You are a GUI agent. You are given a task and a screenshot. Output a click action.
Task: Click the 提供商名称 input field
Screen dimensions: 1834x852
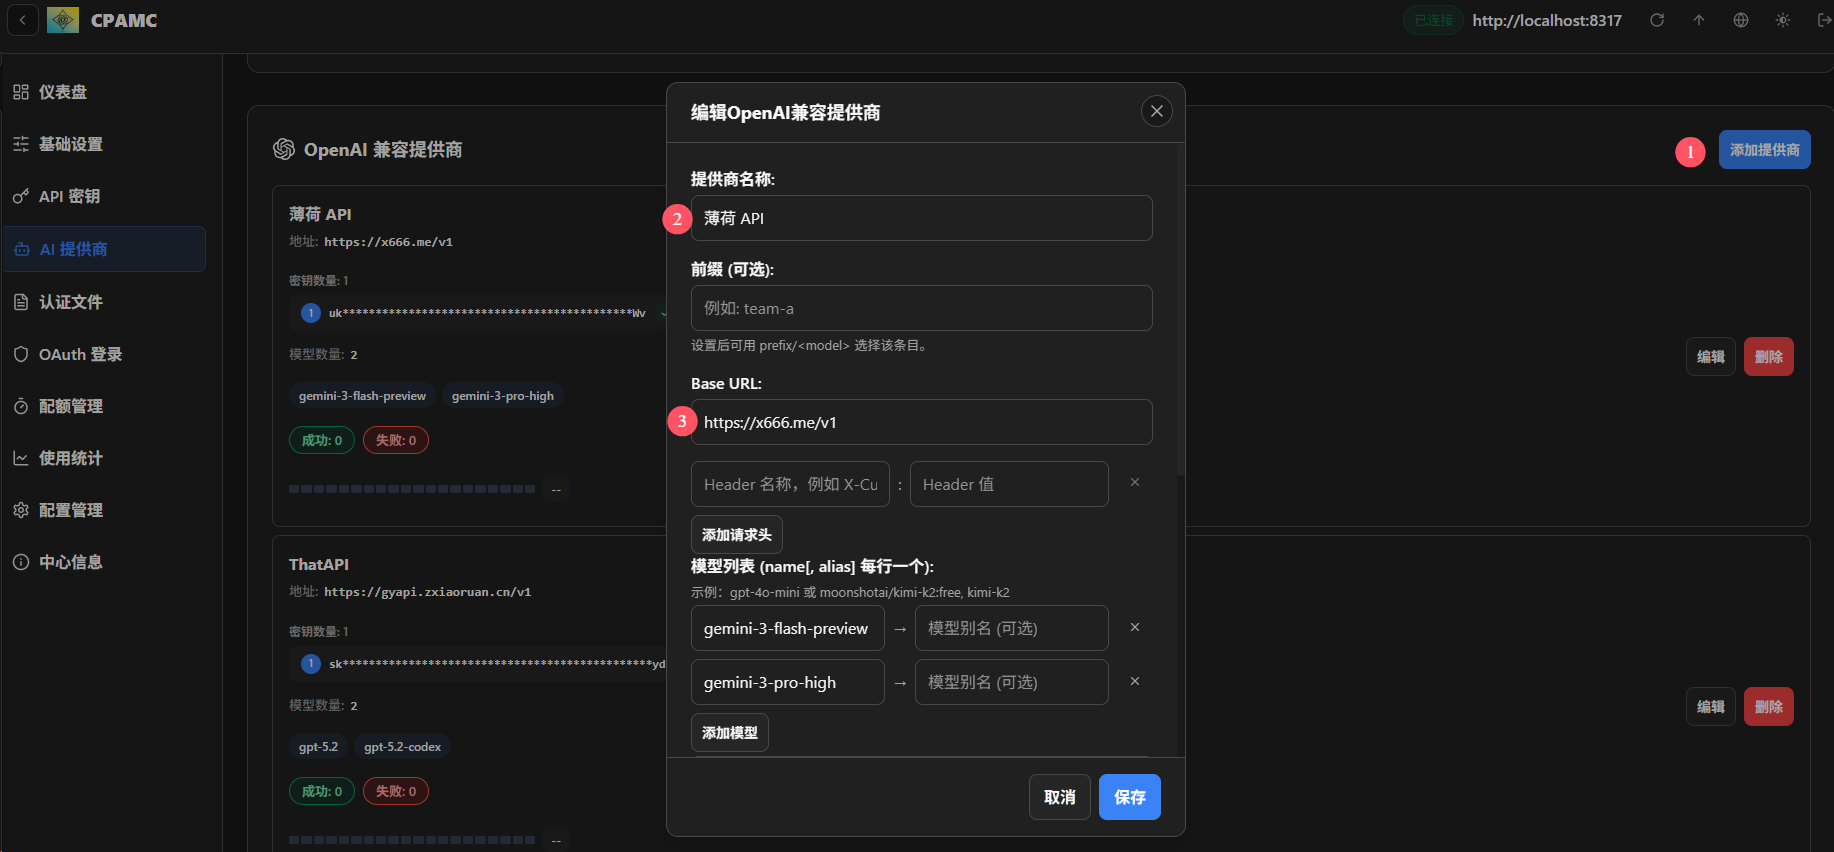921,218
